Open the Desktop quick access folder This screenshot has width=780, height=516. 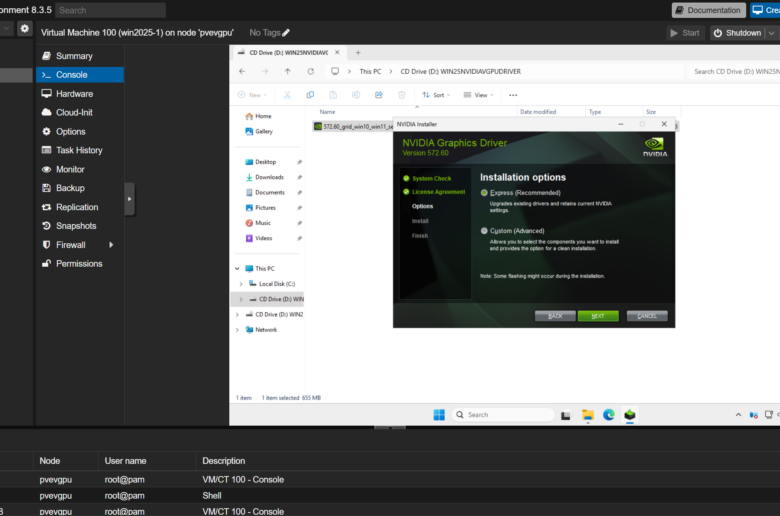pyautogui.click(x=261, y=162)
